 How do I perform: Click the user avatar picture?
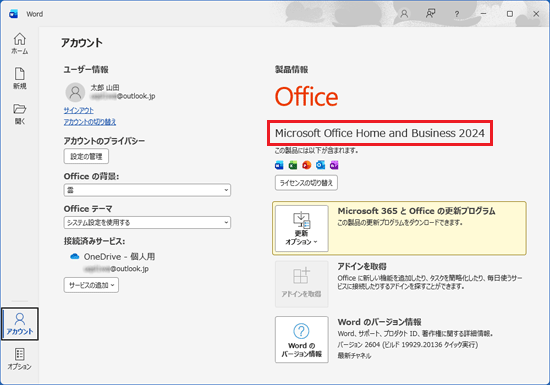coord(75,92)
